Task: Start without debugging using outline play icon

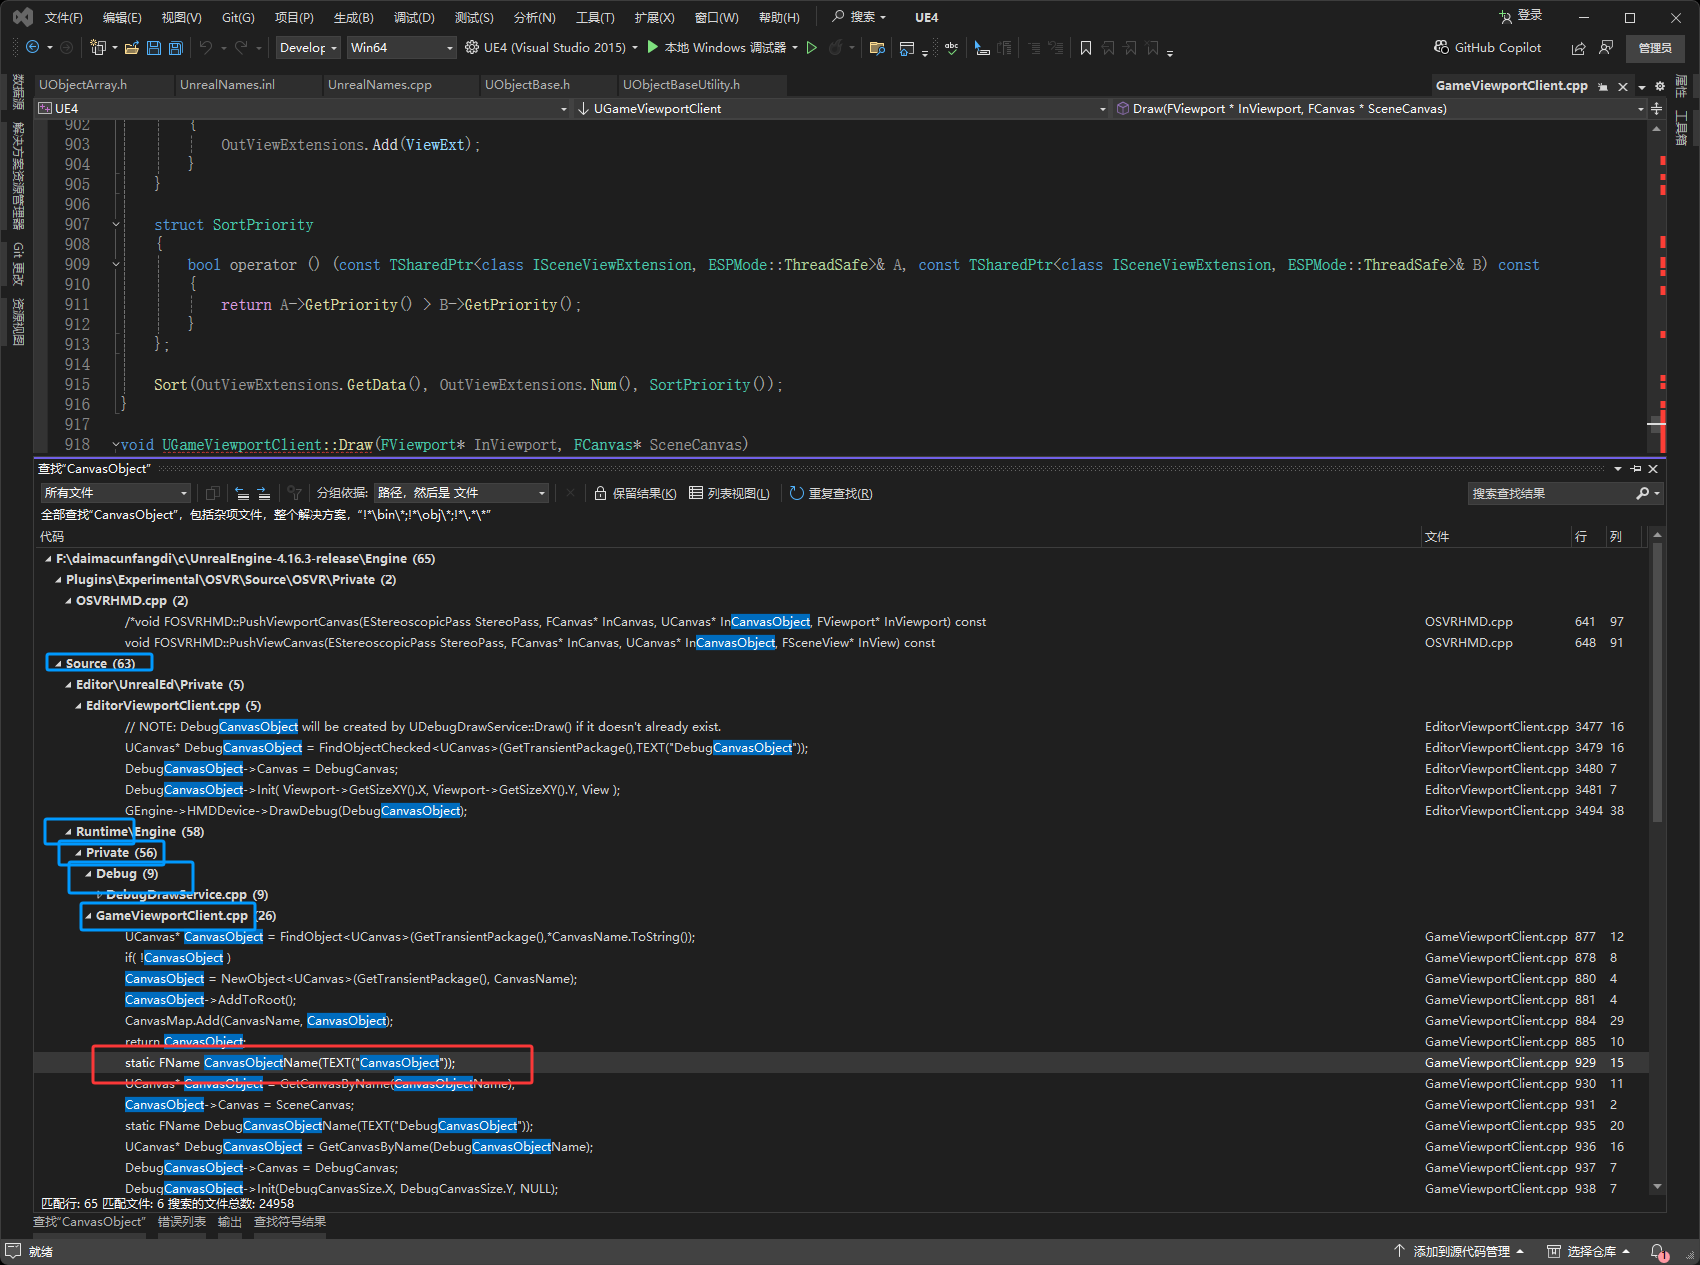Action: click(812, 47)
